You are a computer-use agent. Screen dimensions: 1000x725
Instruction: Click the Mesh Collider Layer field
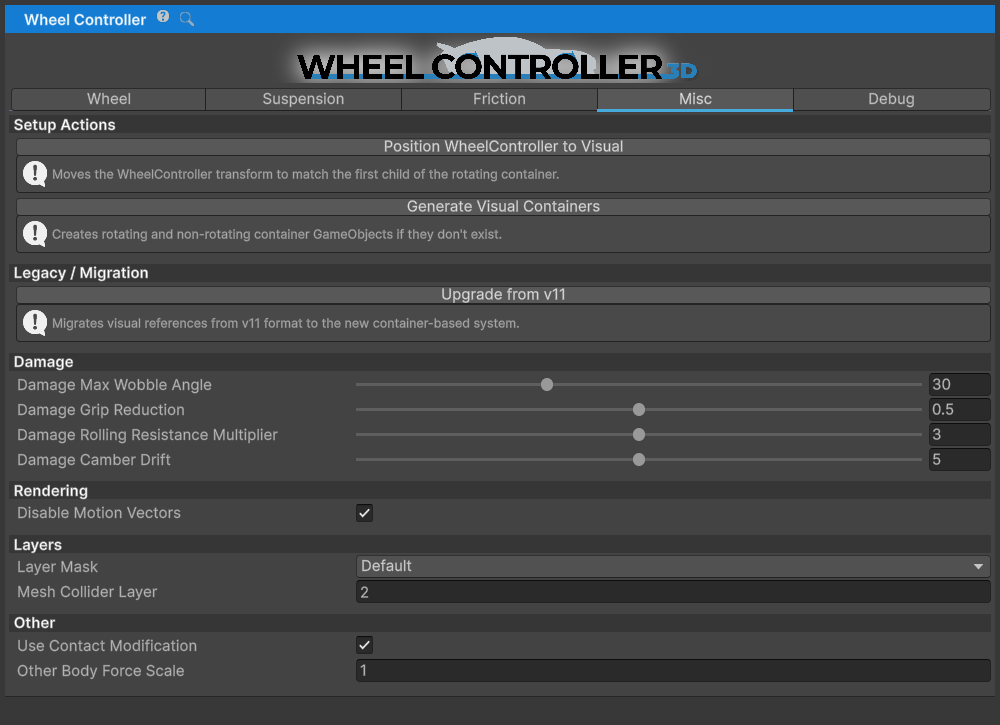click(673, 592)
